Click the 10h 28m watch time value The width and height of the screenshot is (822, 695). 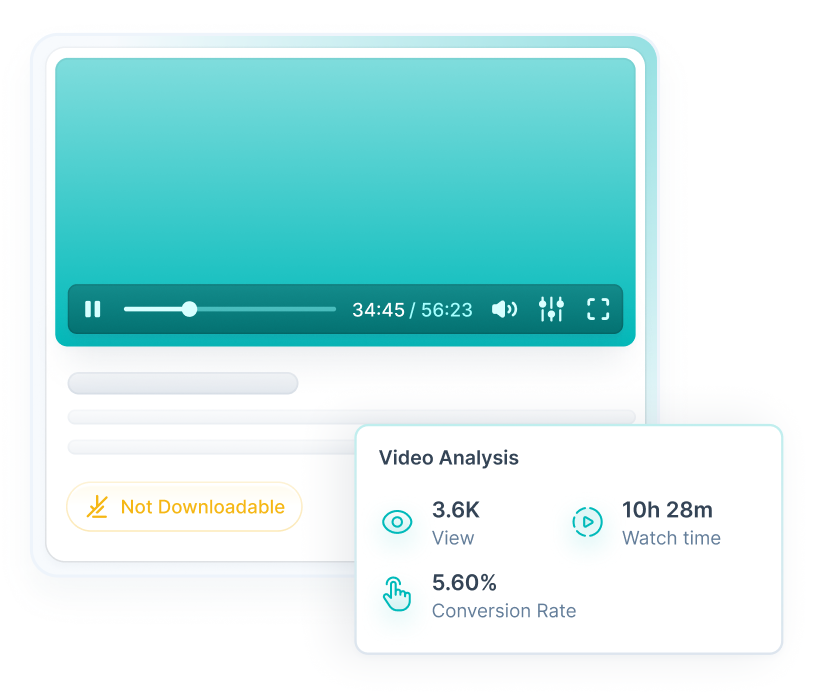tap(667, 510)
